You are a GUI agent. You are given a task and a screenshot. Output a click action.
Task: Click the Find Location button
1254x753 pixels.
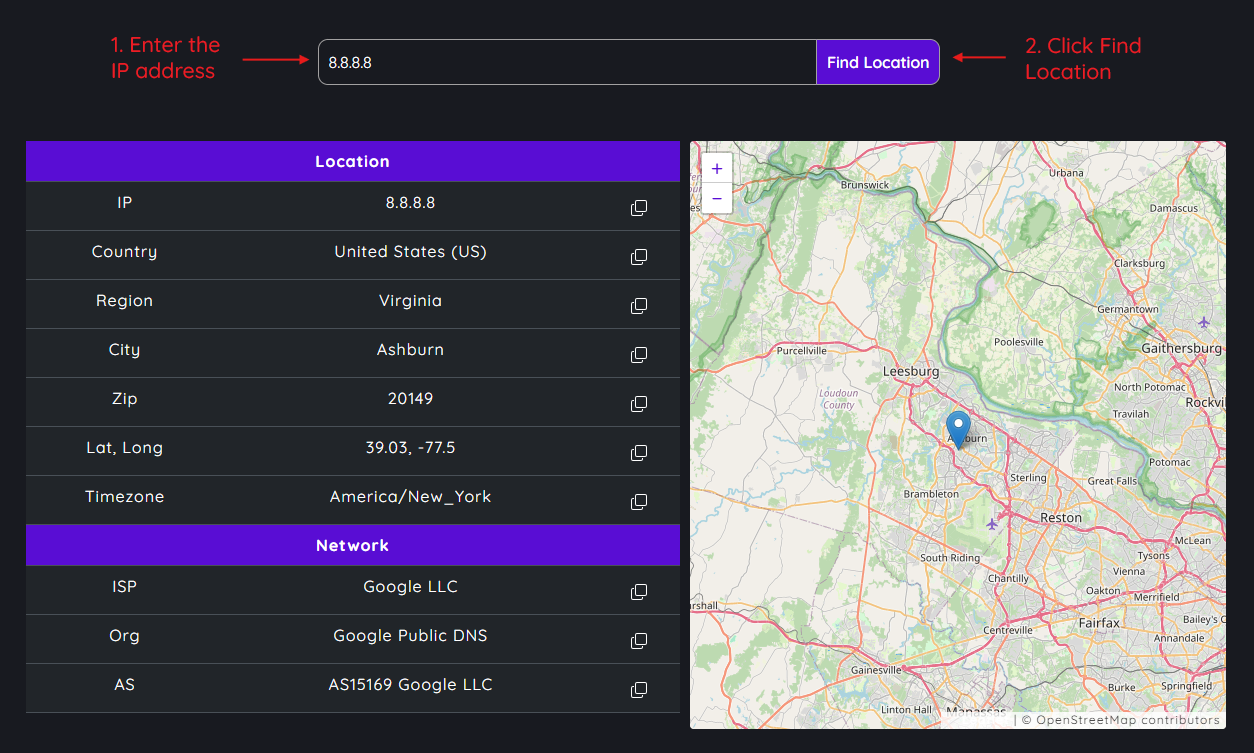coord(877,61)
